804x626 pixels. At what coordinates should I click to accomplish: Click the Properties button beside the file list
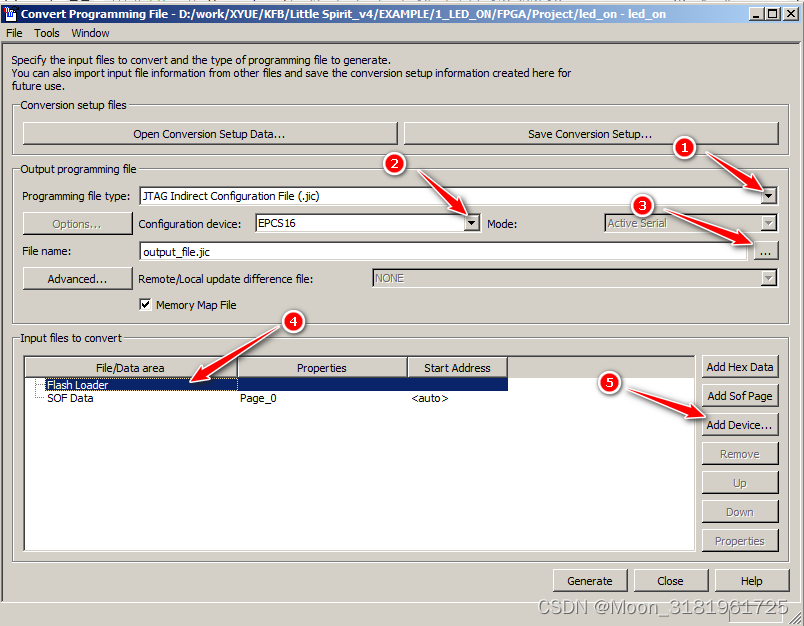(740, 541)
